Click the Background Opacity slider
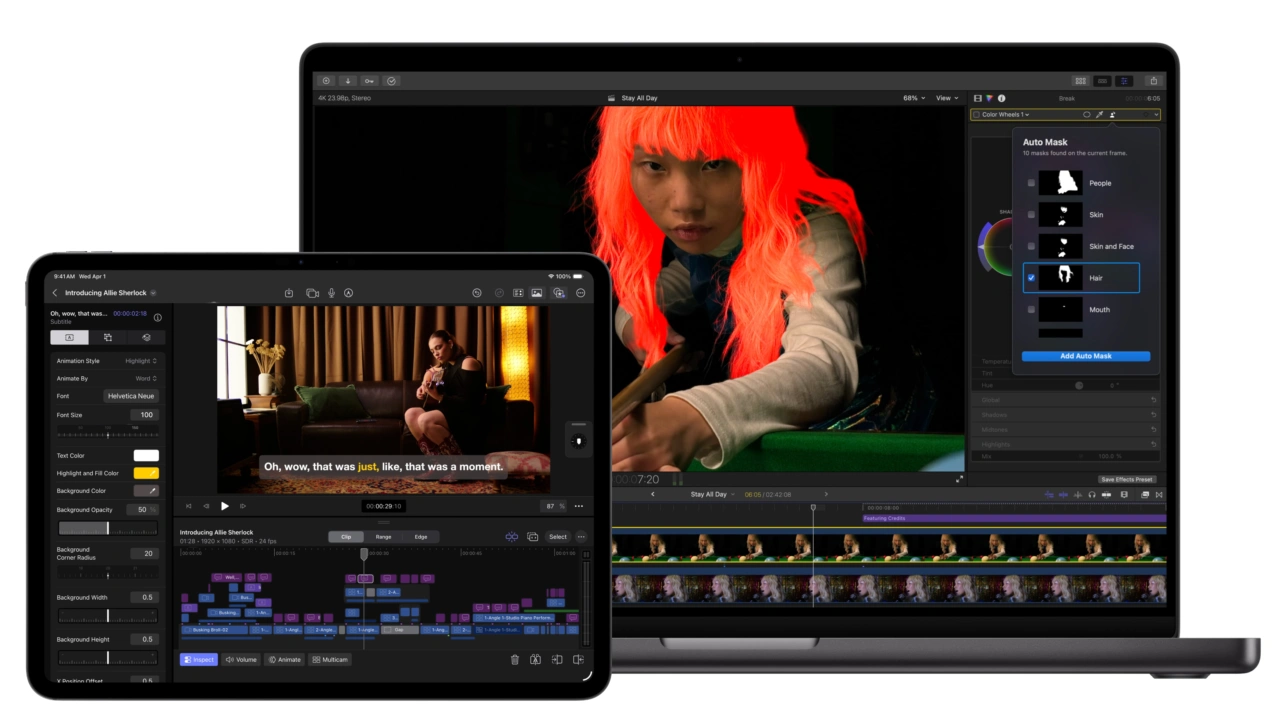This screenshot has width=1280, height=720. click(108, 528)
